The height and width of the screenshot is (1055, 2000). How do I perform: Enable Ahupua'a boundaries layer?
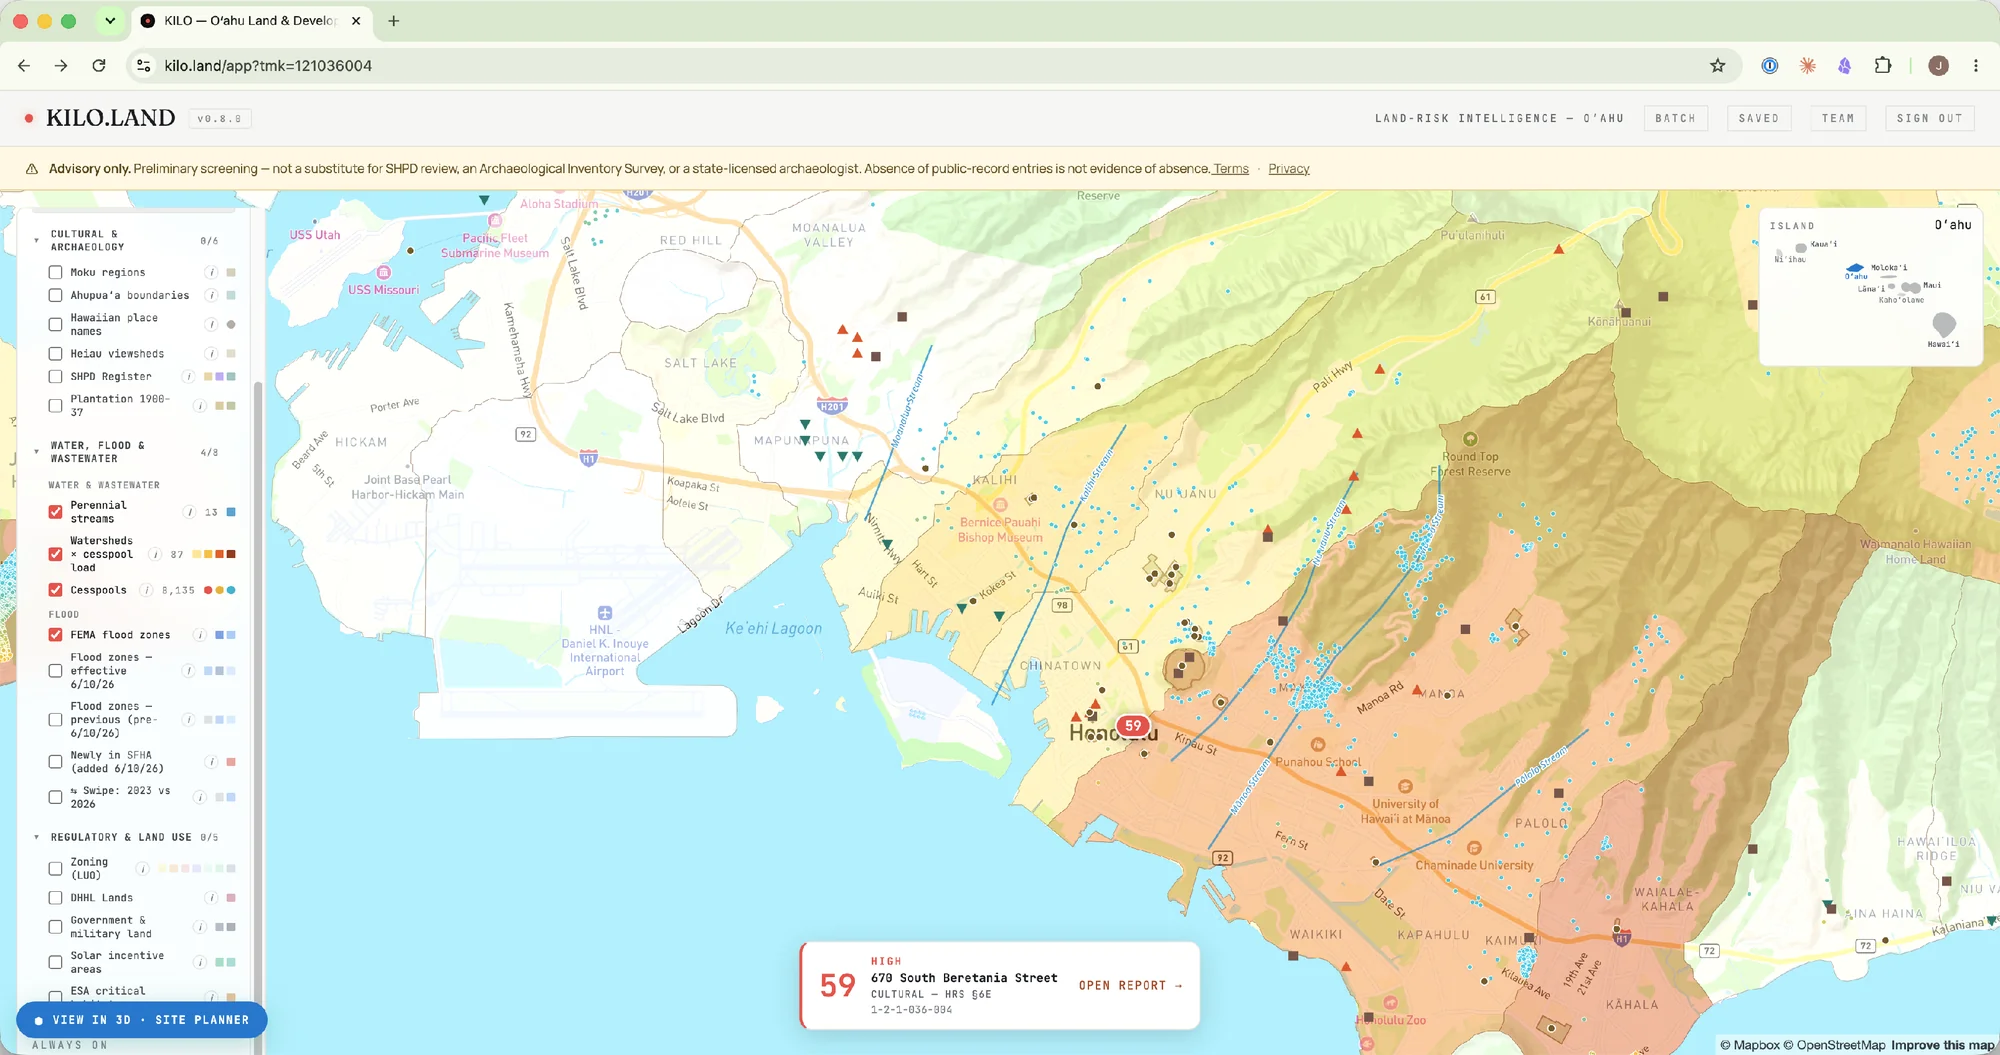tap(55, 295)
